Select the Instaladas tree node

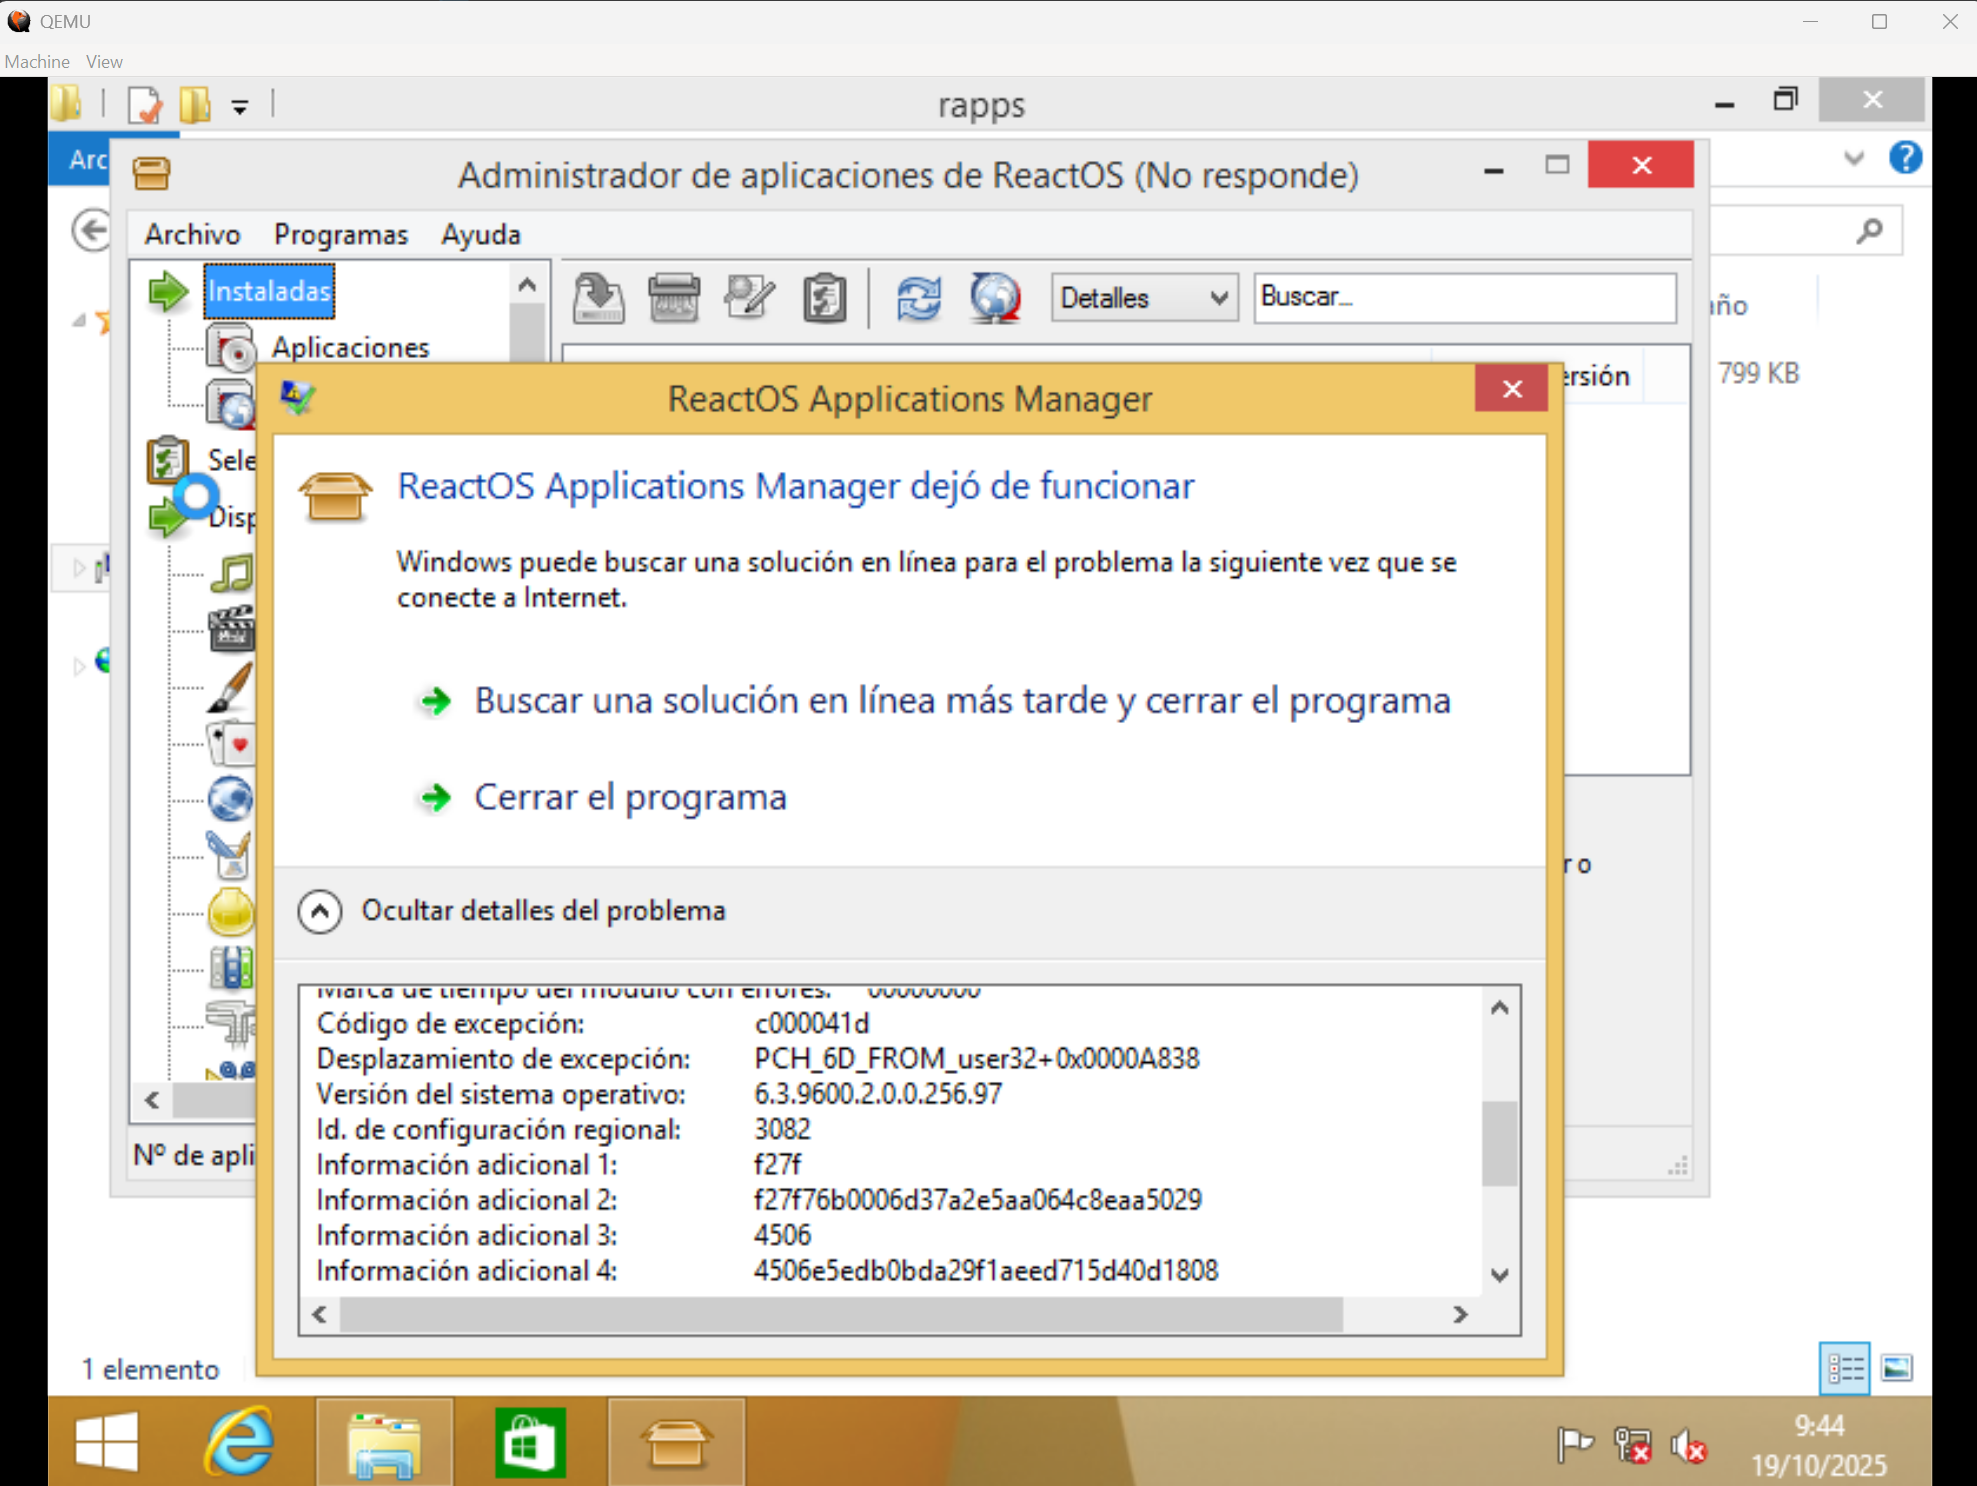268,291
